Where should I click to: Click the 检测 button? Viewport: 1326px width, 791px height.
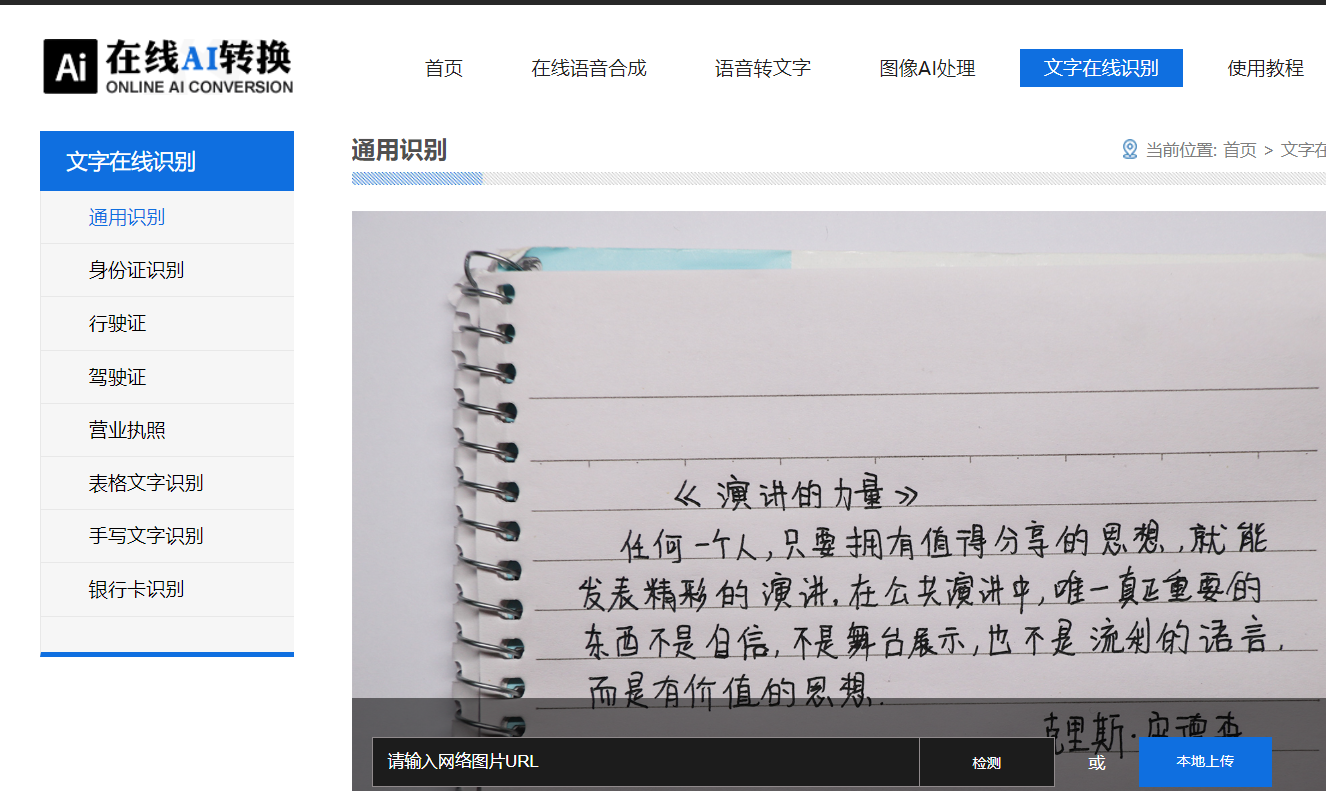point(987,762)
